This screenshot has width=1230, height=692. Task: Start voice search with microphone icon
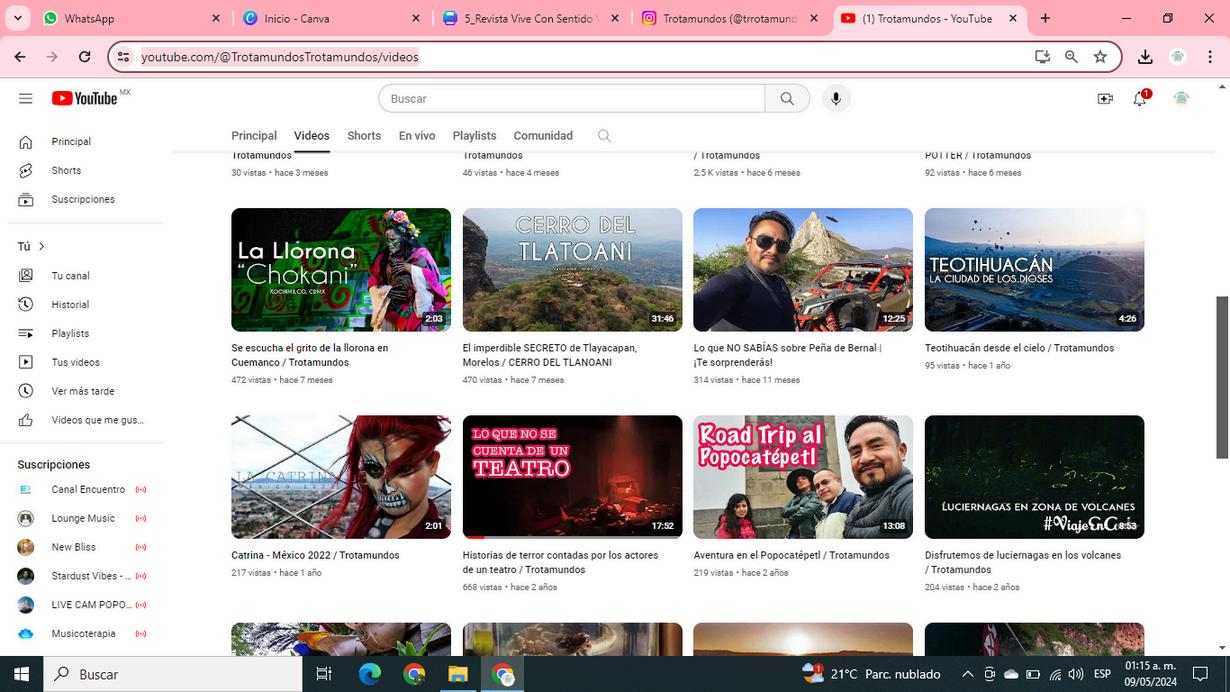pos(836,98)
